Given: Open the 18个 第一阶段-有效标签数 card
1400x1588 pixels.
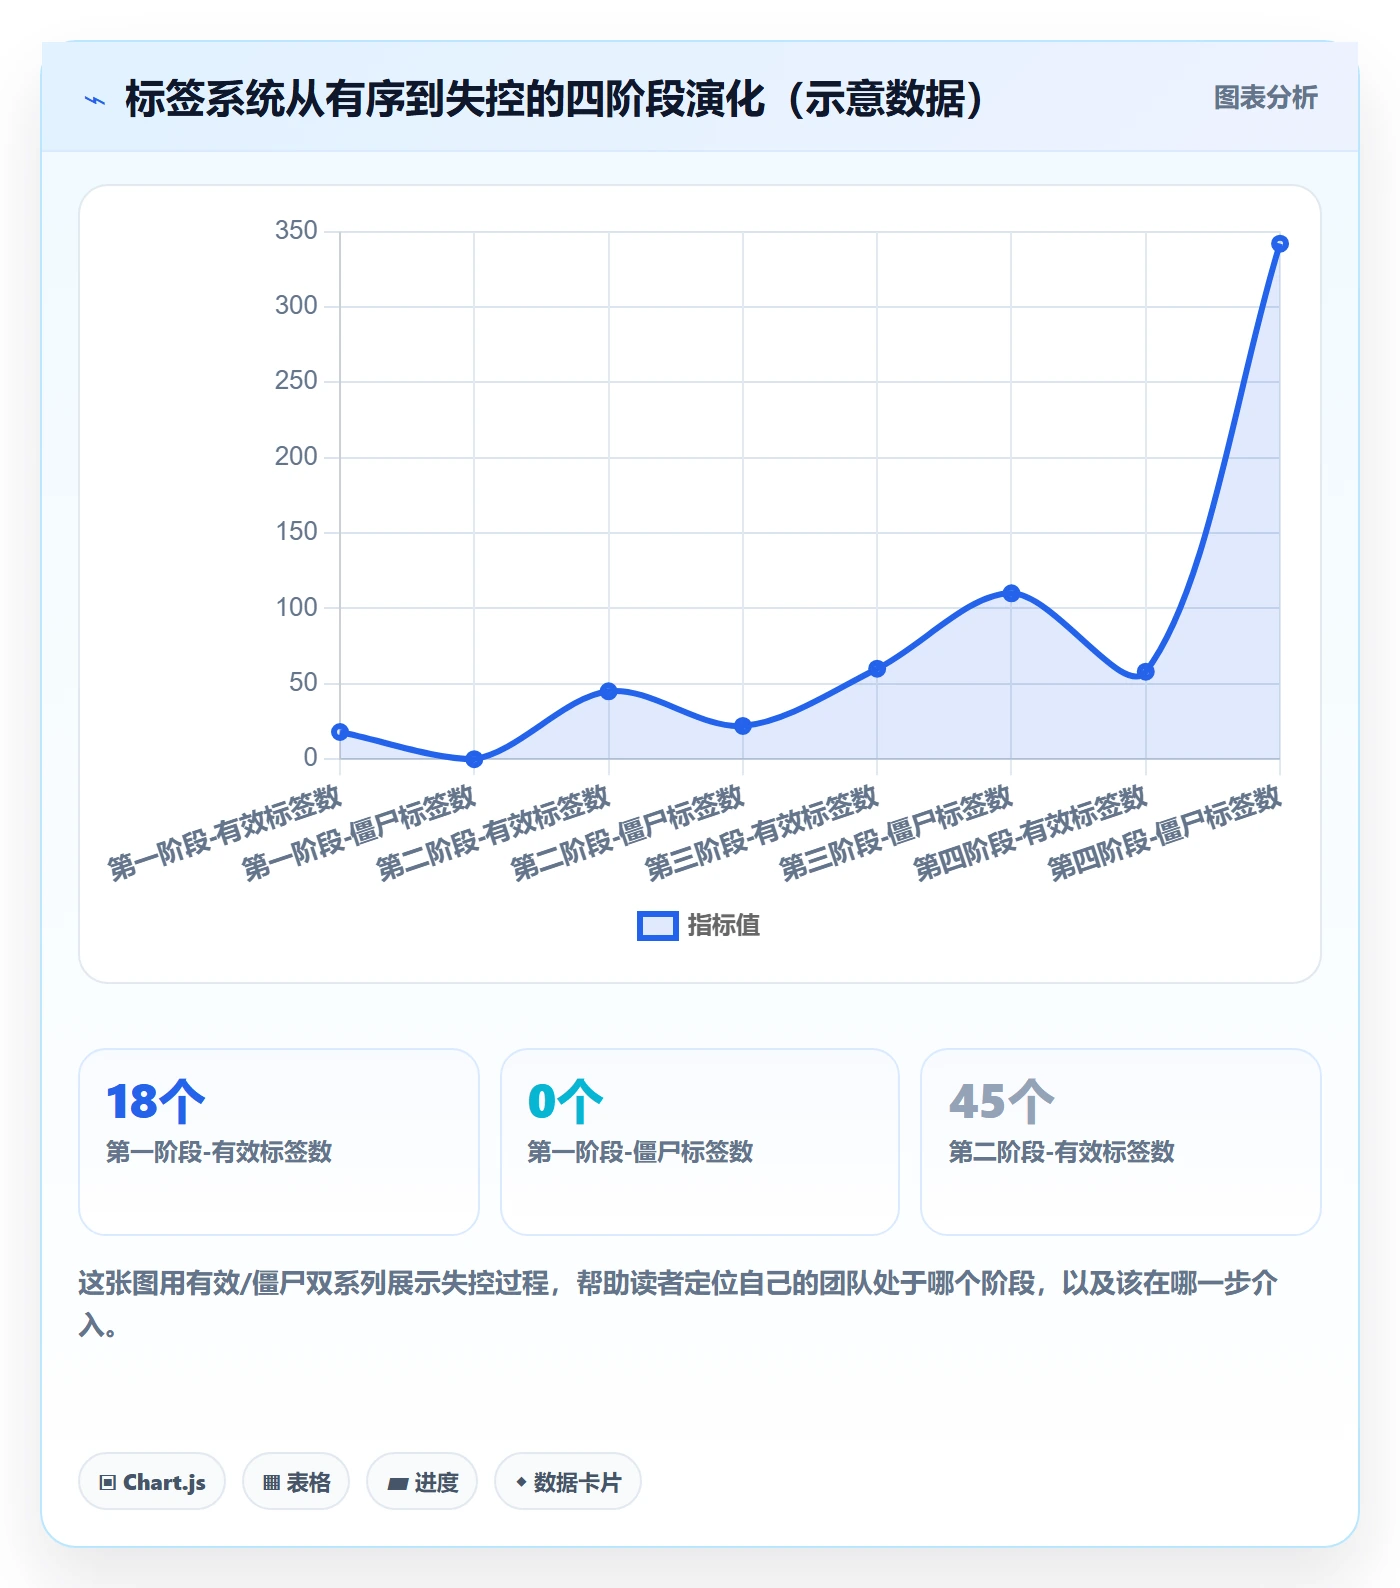Looking at the screenshot, I should pyautogui.click(x=279, y=1142).
